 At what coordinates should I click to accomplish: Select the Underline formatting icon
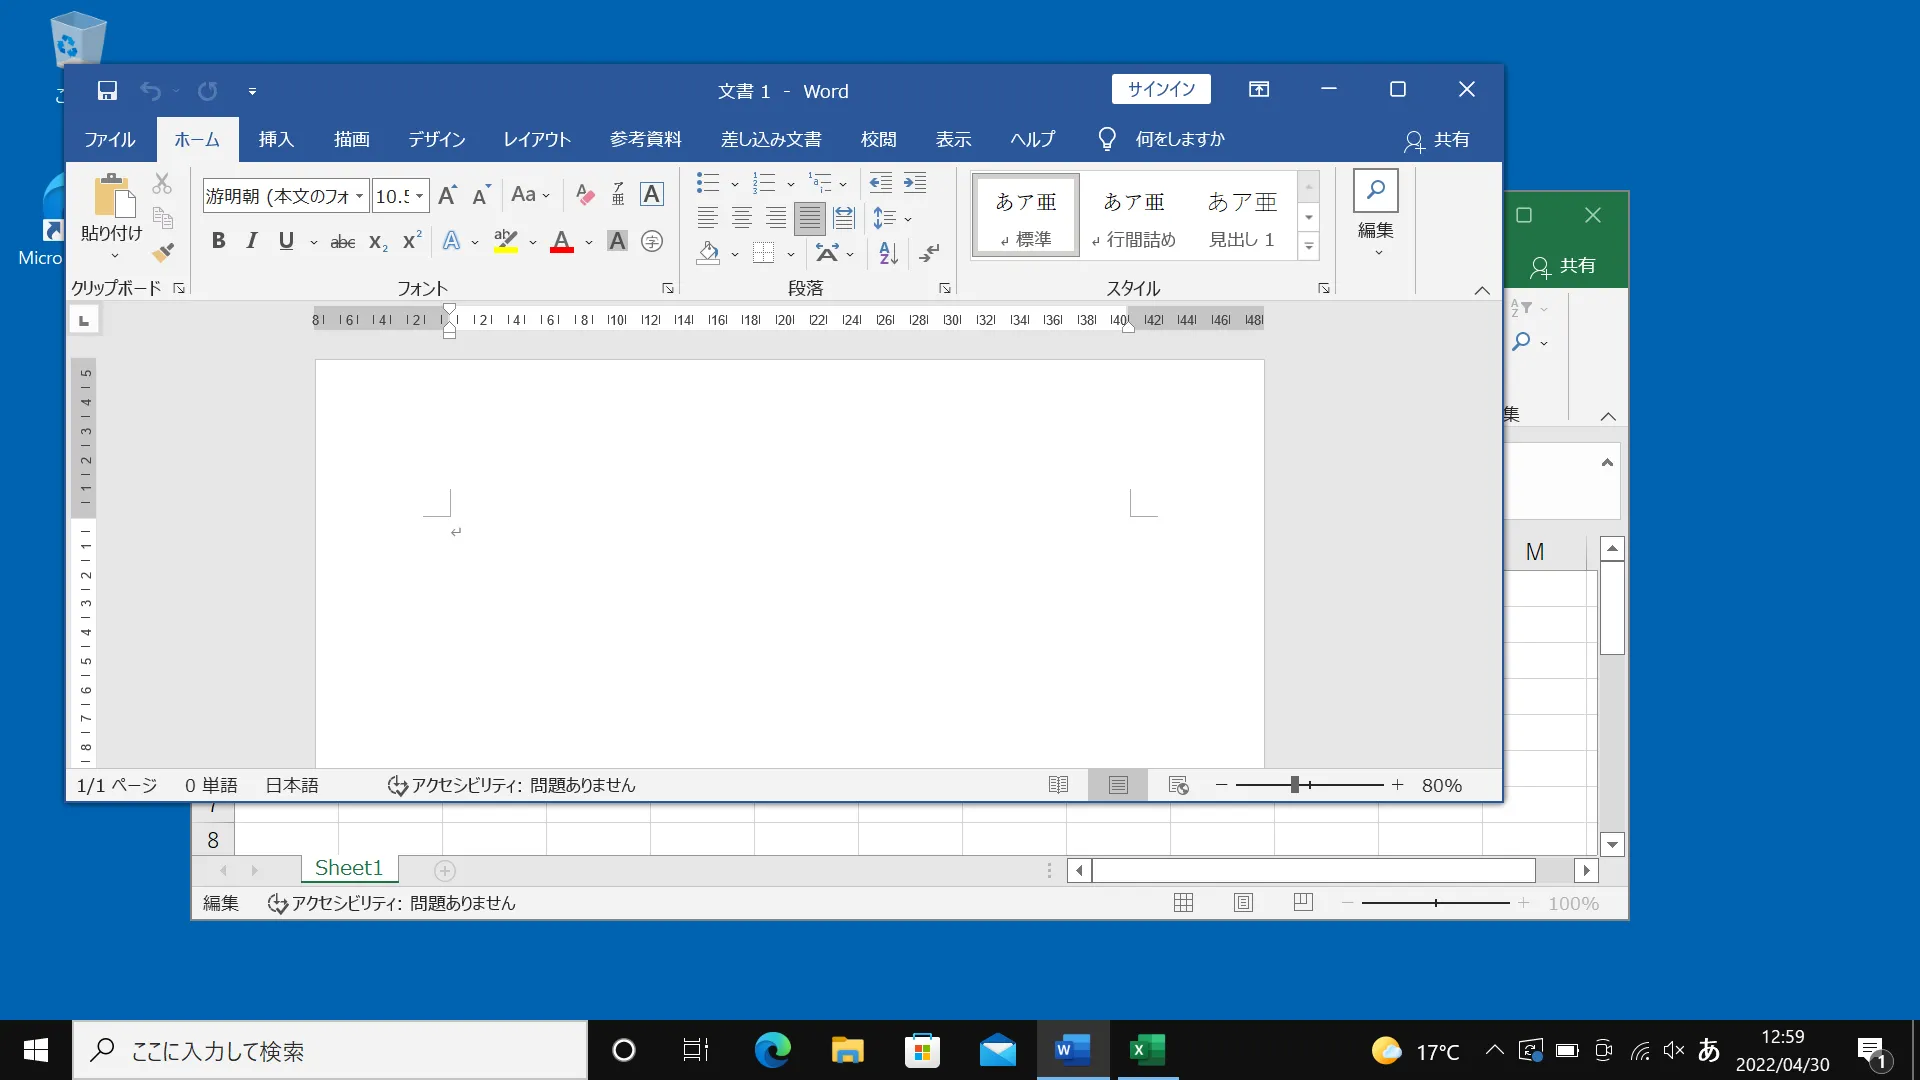point(285,241)
